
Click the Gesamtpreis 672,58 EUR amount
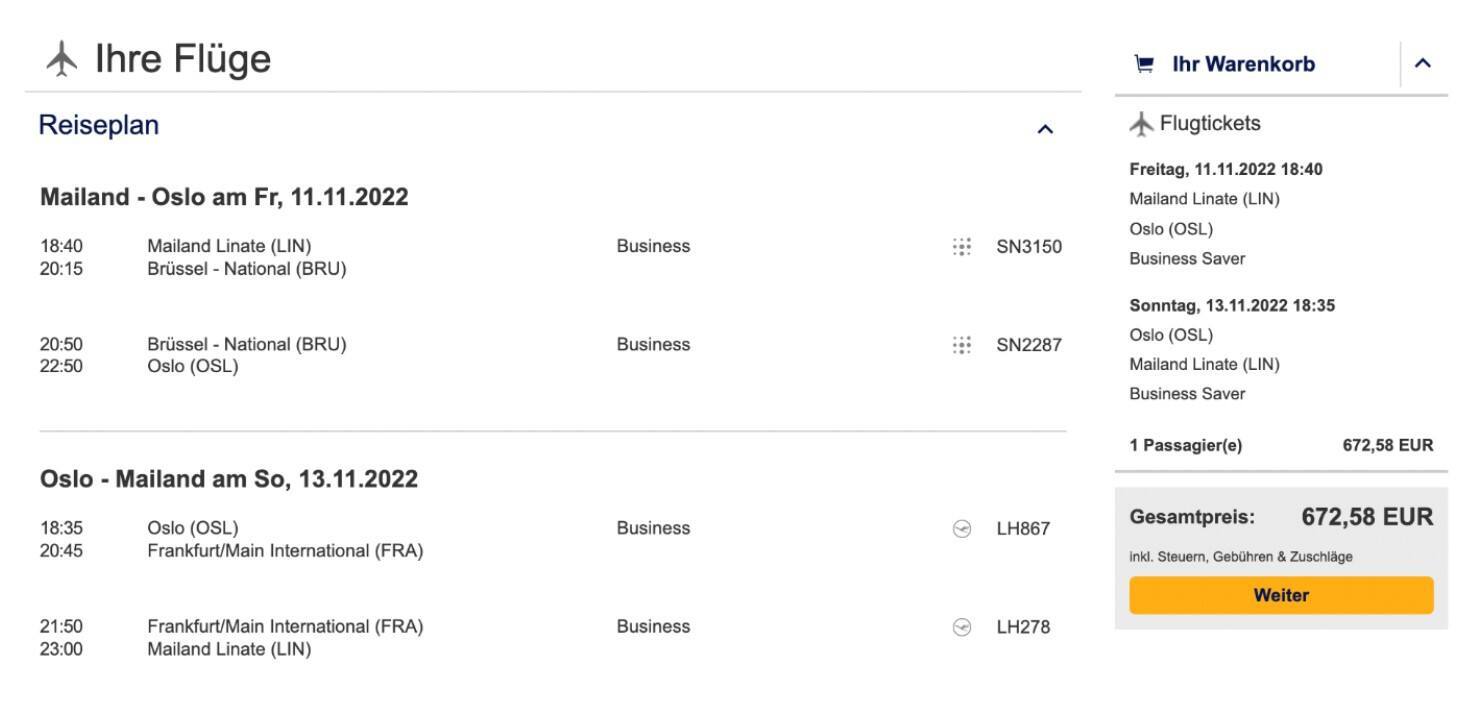pos(1366,517)
